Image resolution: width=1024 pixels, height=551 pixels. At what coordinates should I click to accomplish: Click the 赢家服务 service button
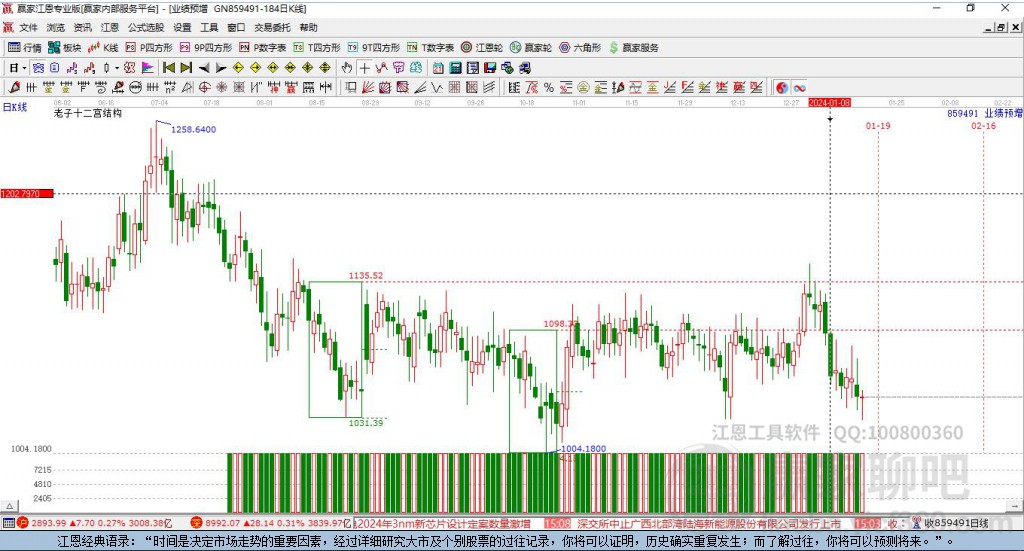pyautogui.click(x=633, y=47)
